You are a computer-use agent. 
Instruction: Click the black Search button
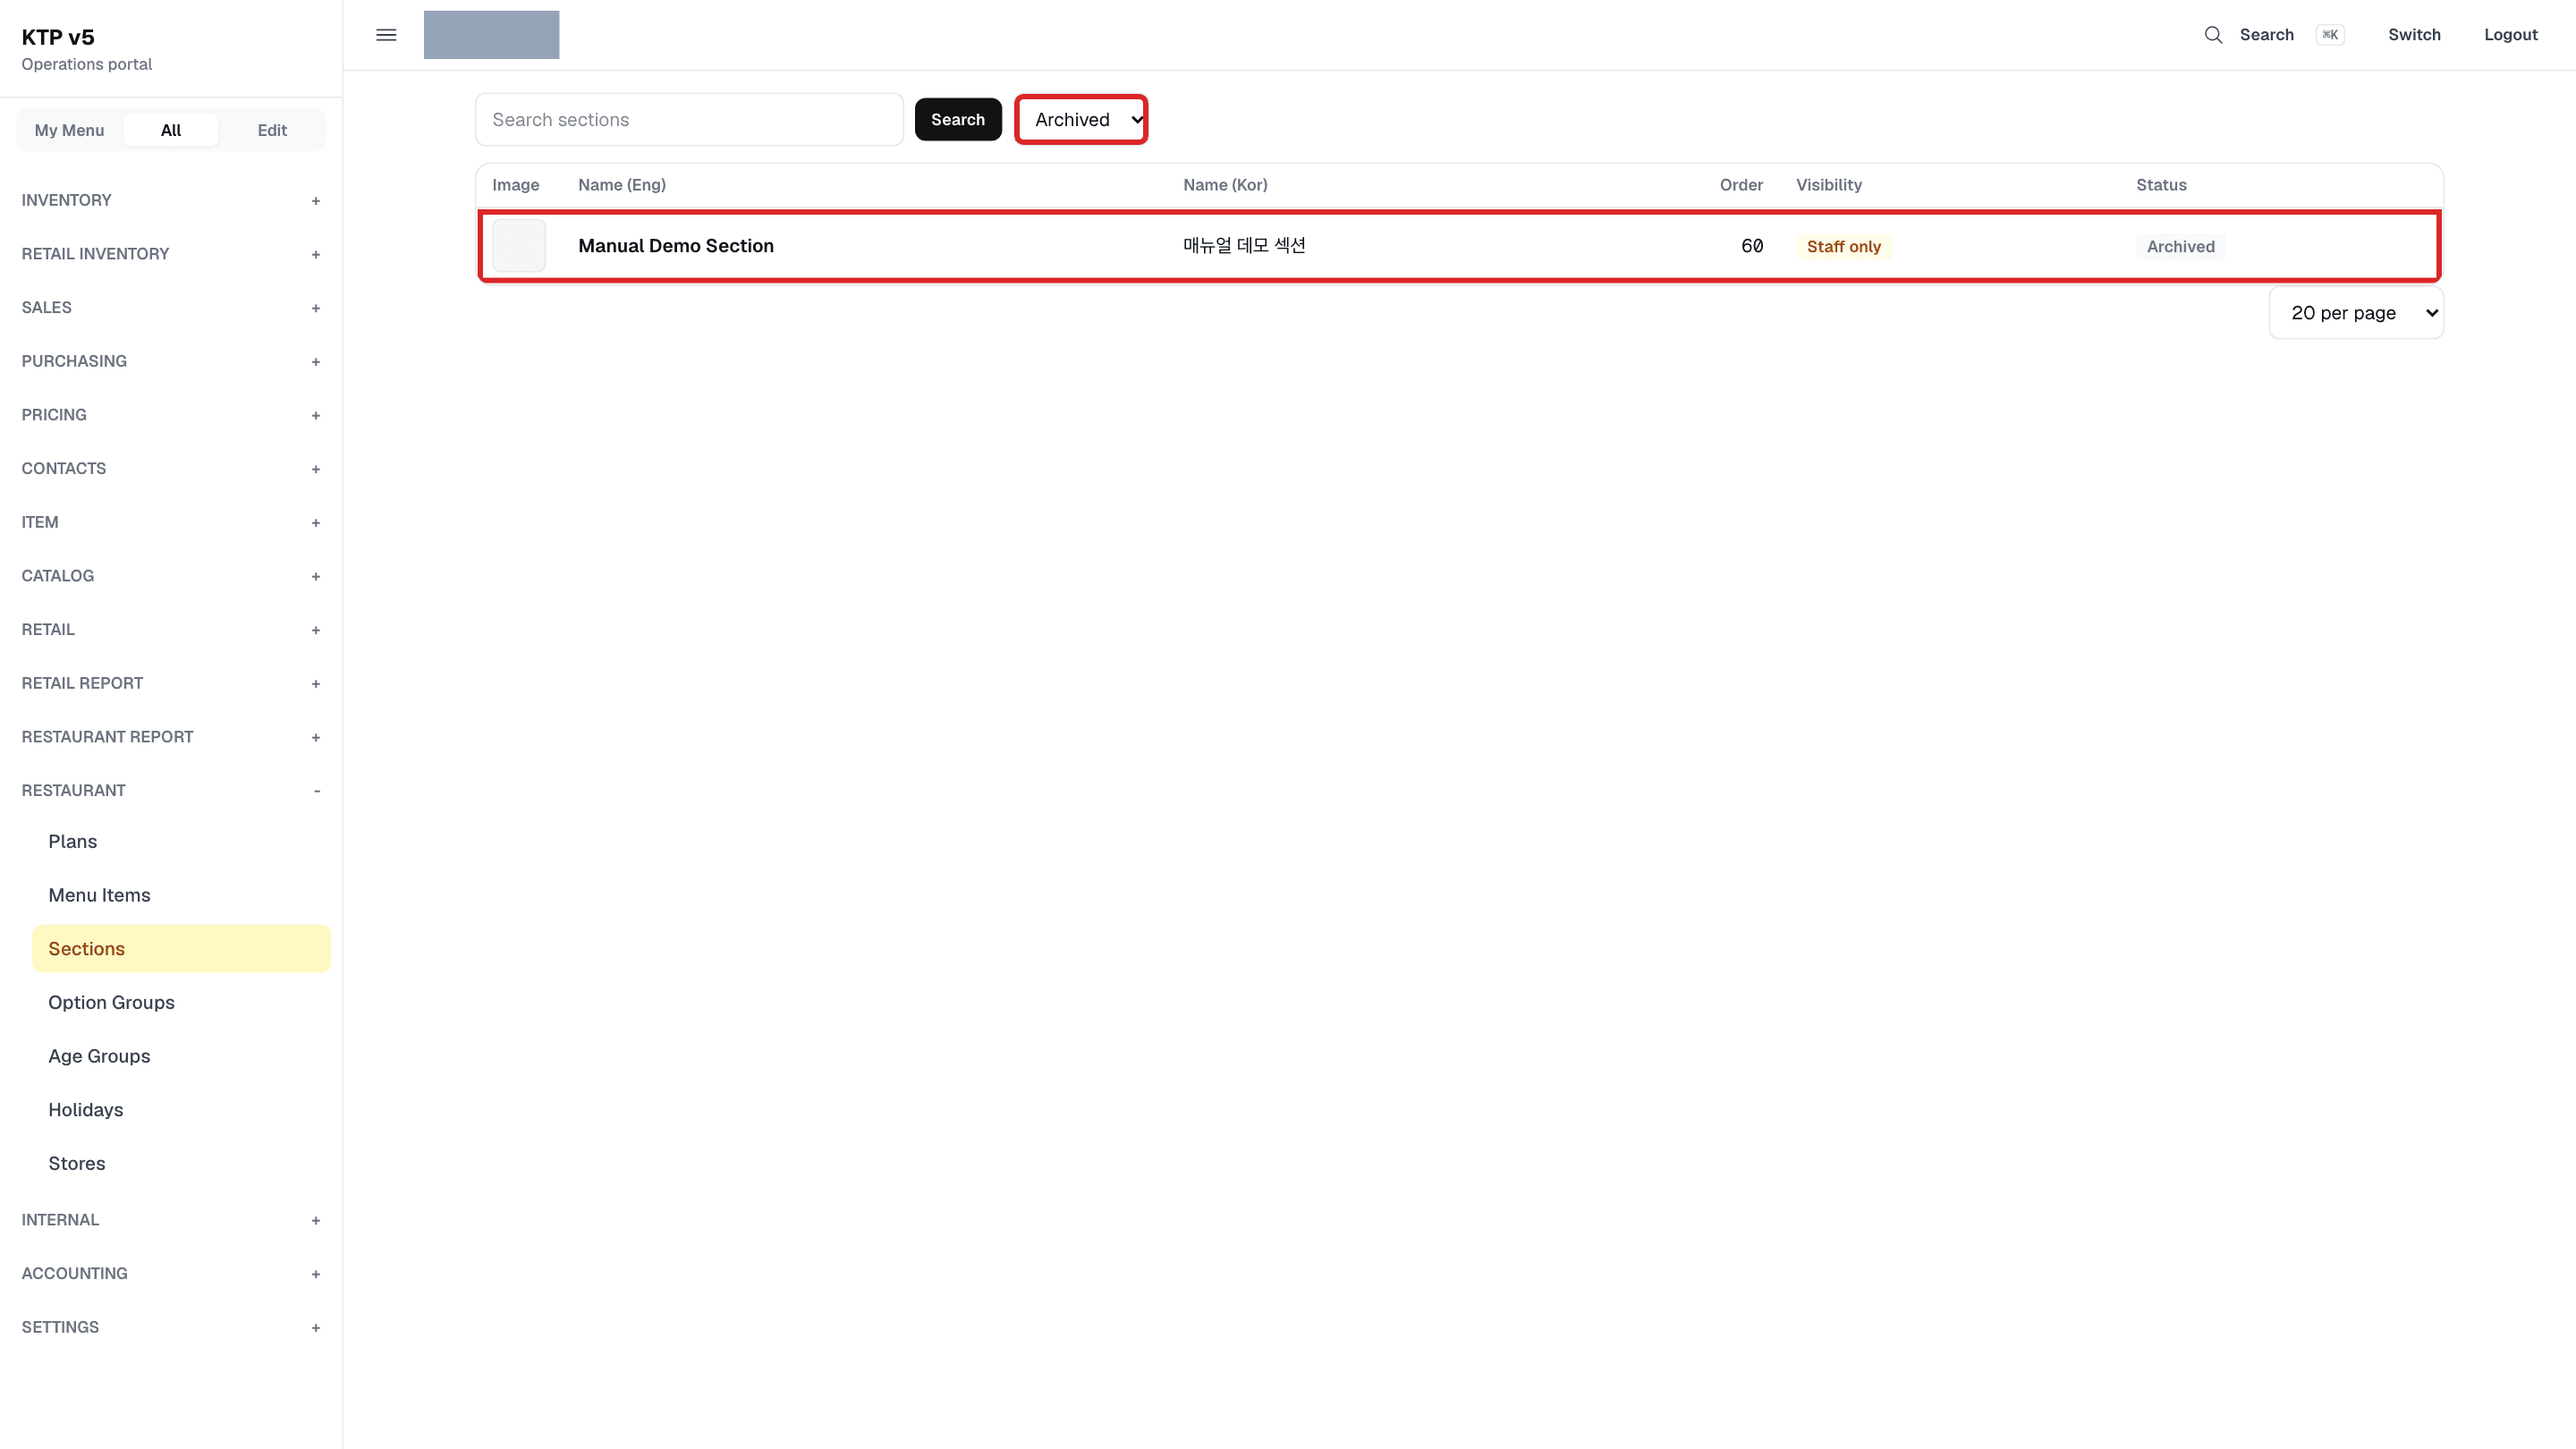(958, 119)
